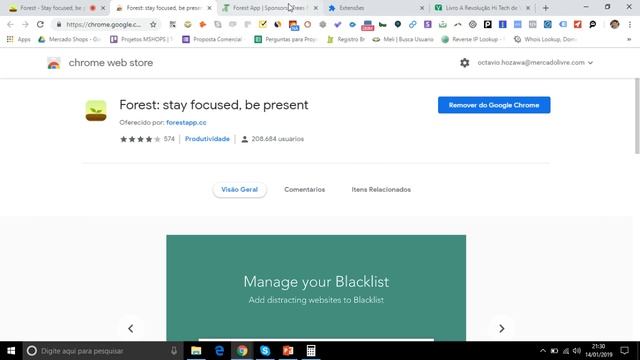Open the Apps shortcut in bookmarks bar
The height and width of the screenshot is (360, 640).
click(x=18, y=39)
